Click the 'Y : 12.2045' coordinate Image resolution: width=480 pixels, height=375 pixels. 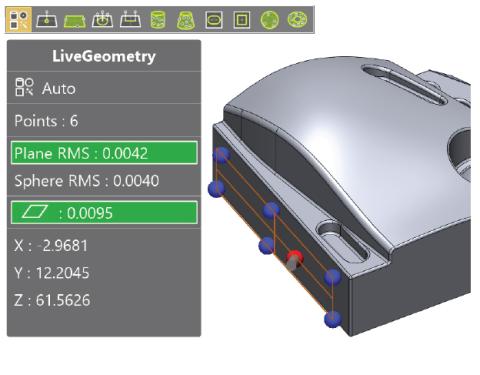(x=52, y=273)
